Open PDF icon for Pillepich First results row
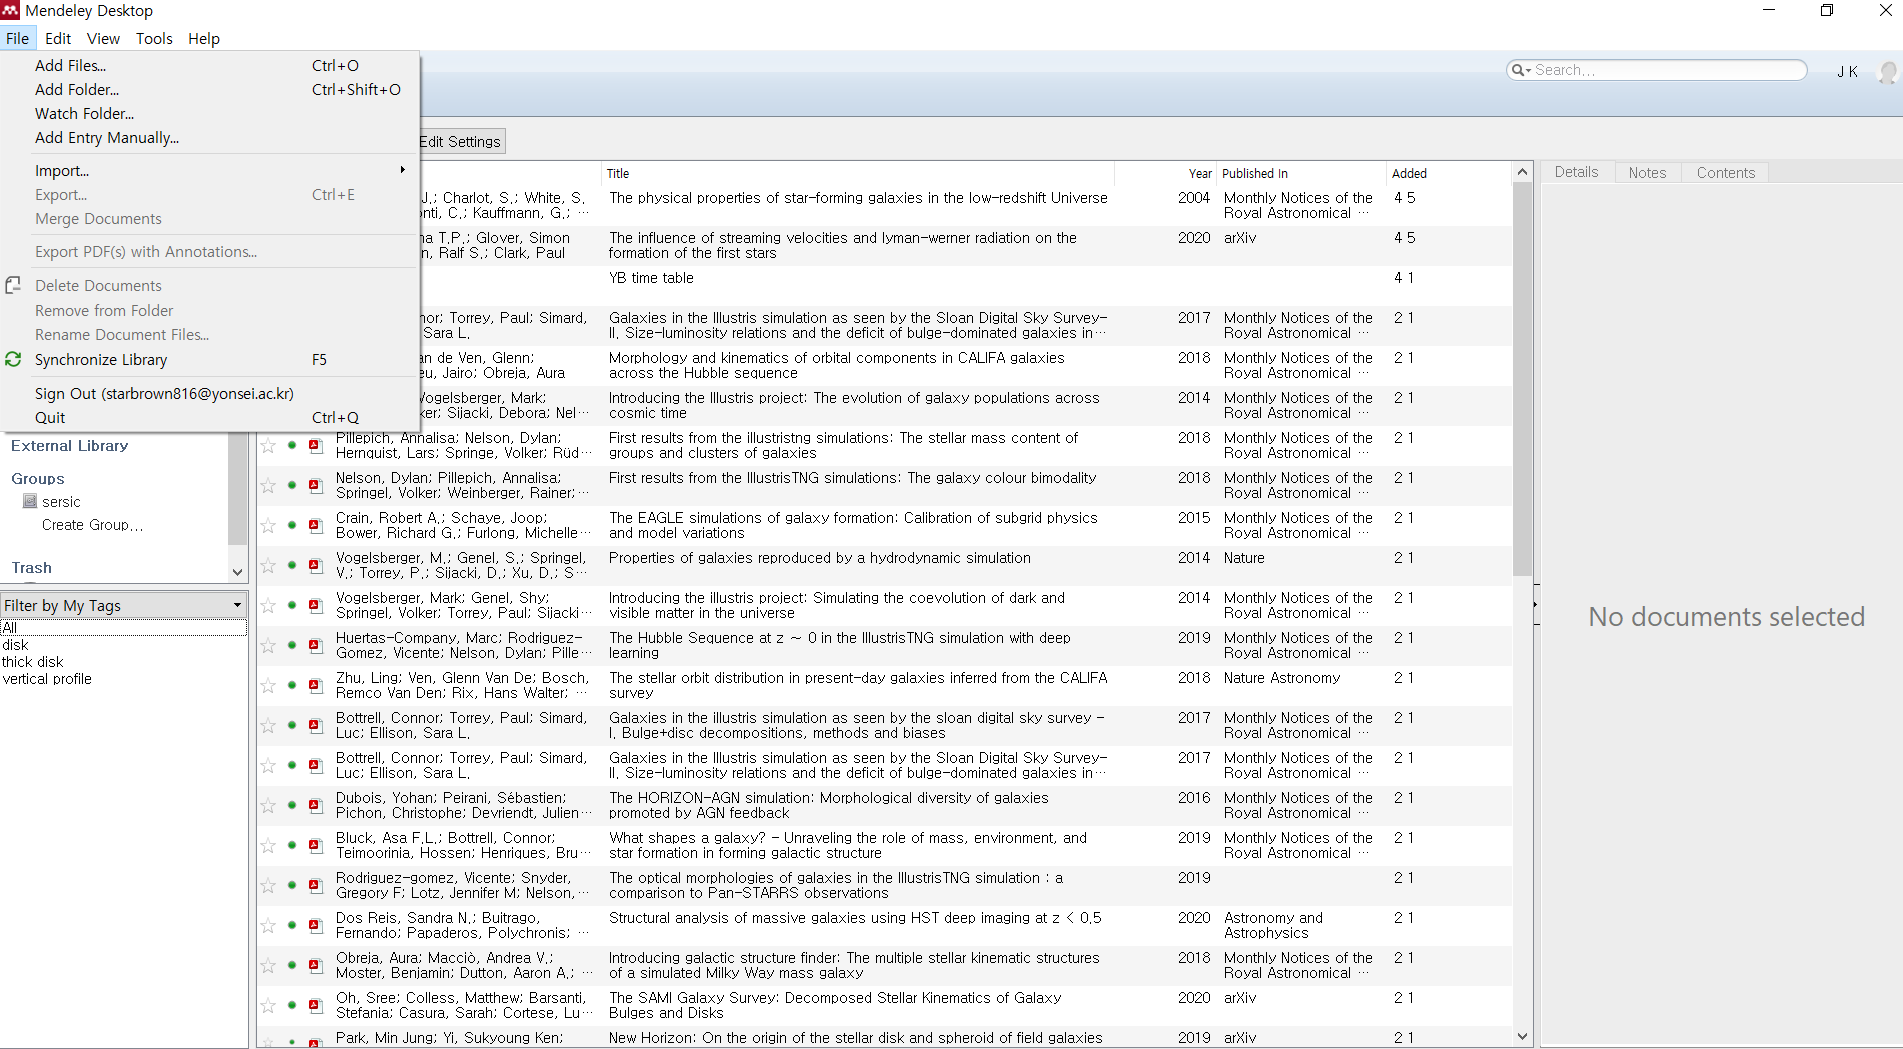 pyautogui.click(x=315, y=445)
